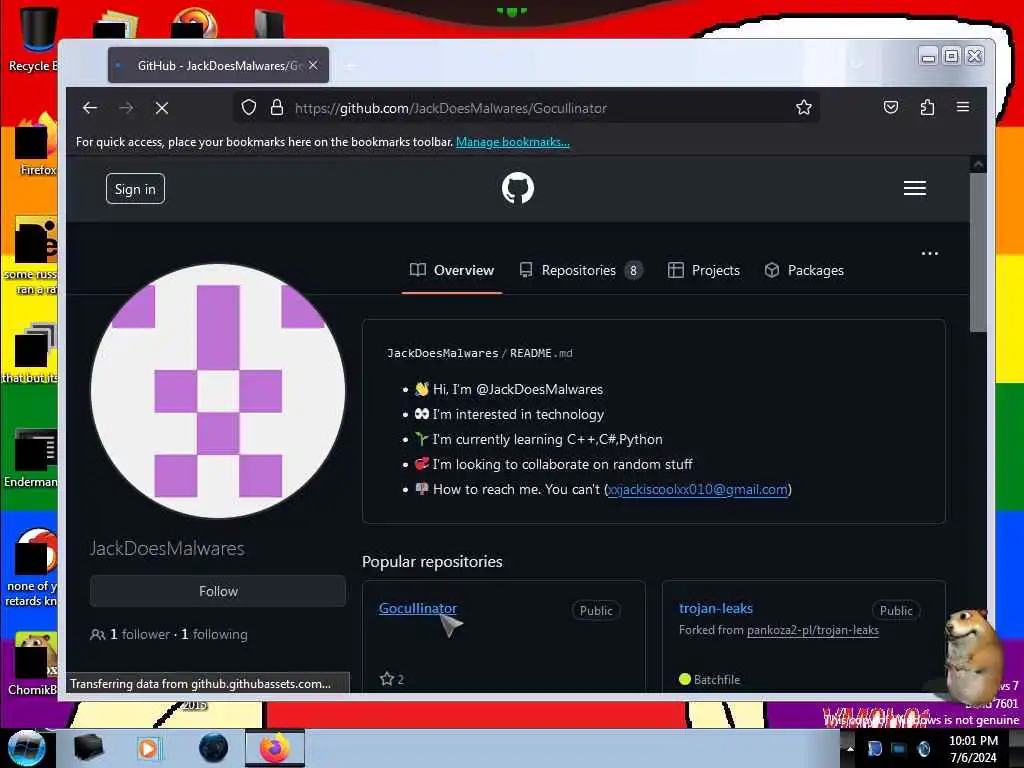Viewport: 1024px width, 768px height.
Task: Open the tracking protection shield icon
Action: pyautogui.click(x=249, y=107)
